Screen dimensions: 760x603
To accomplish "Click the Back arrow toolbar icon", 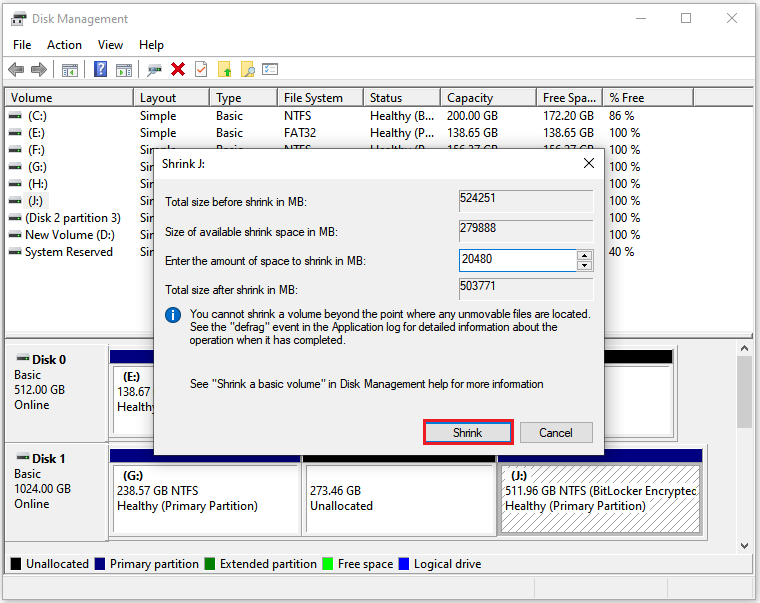I will point(16,69).
